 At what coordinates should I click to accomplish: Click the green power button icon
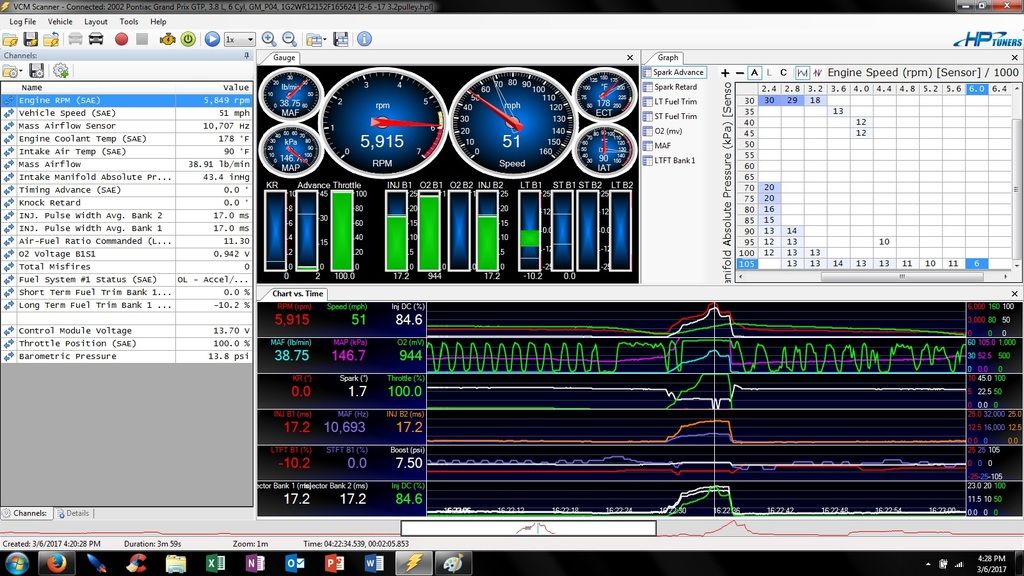tap(188, 39)
